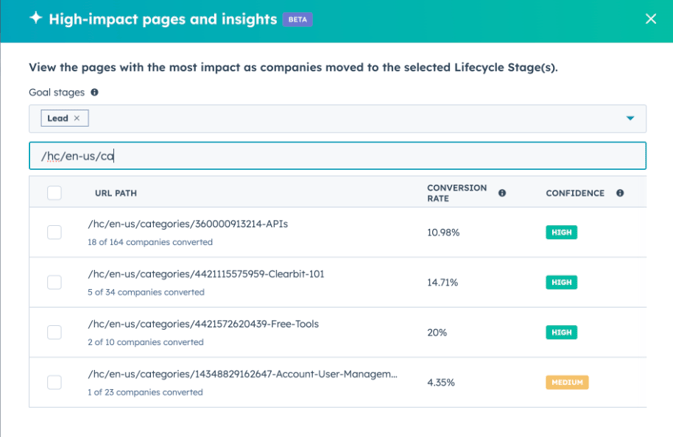This screenshot has height=437, width=673.
Task: Click '2 of 10 companies converted' text
Action: pyautogui.click(x=146, y=342)
